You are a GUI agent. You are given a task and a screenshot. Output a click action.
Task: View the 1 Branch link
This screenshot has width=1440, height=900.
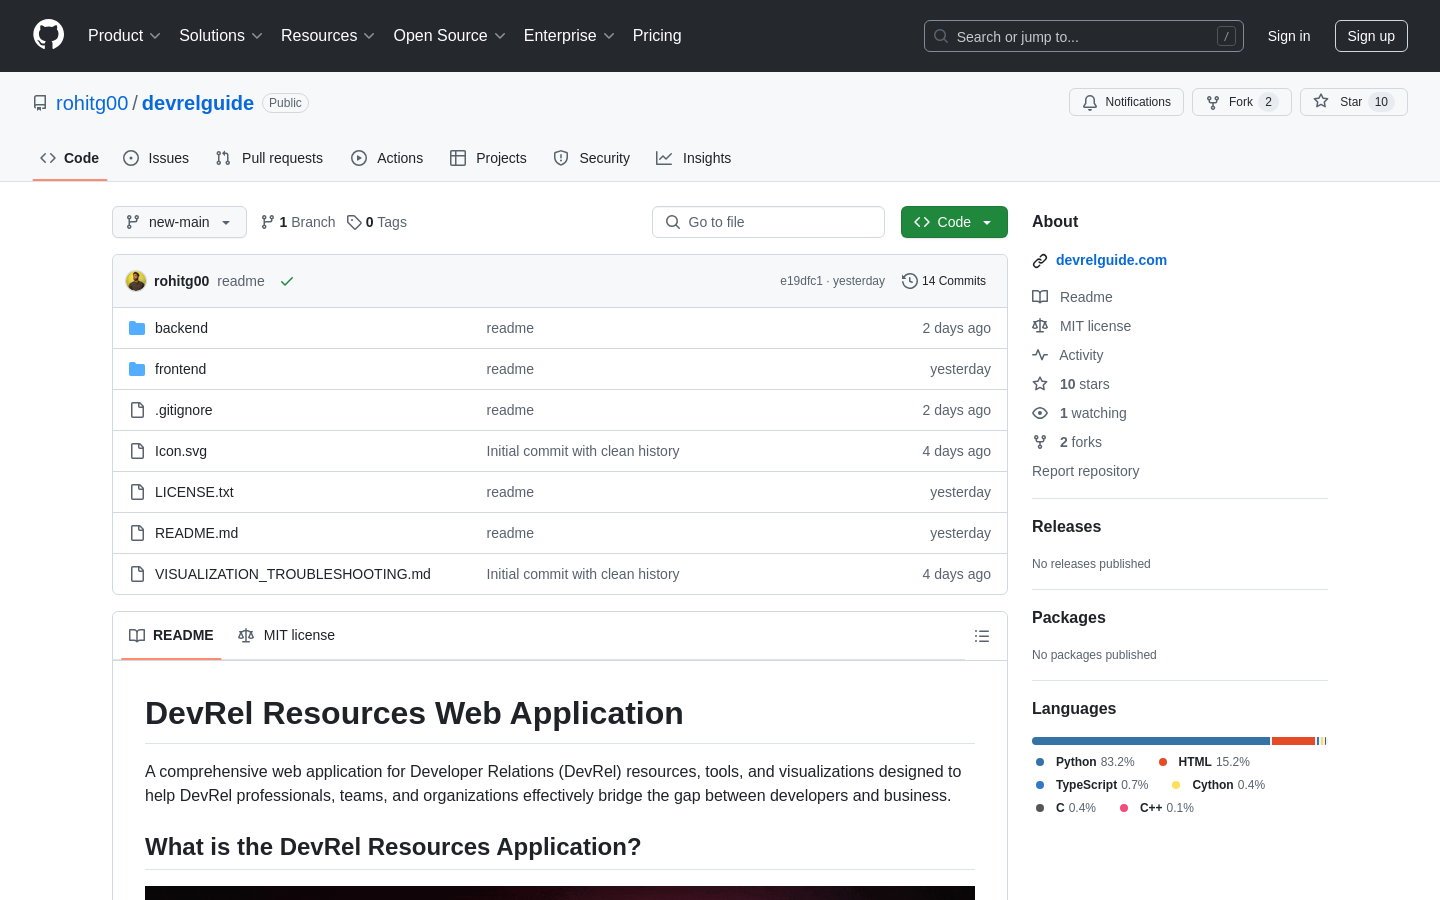298,222
